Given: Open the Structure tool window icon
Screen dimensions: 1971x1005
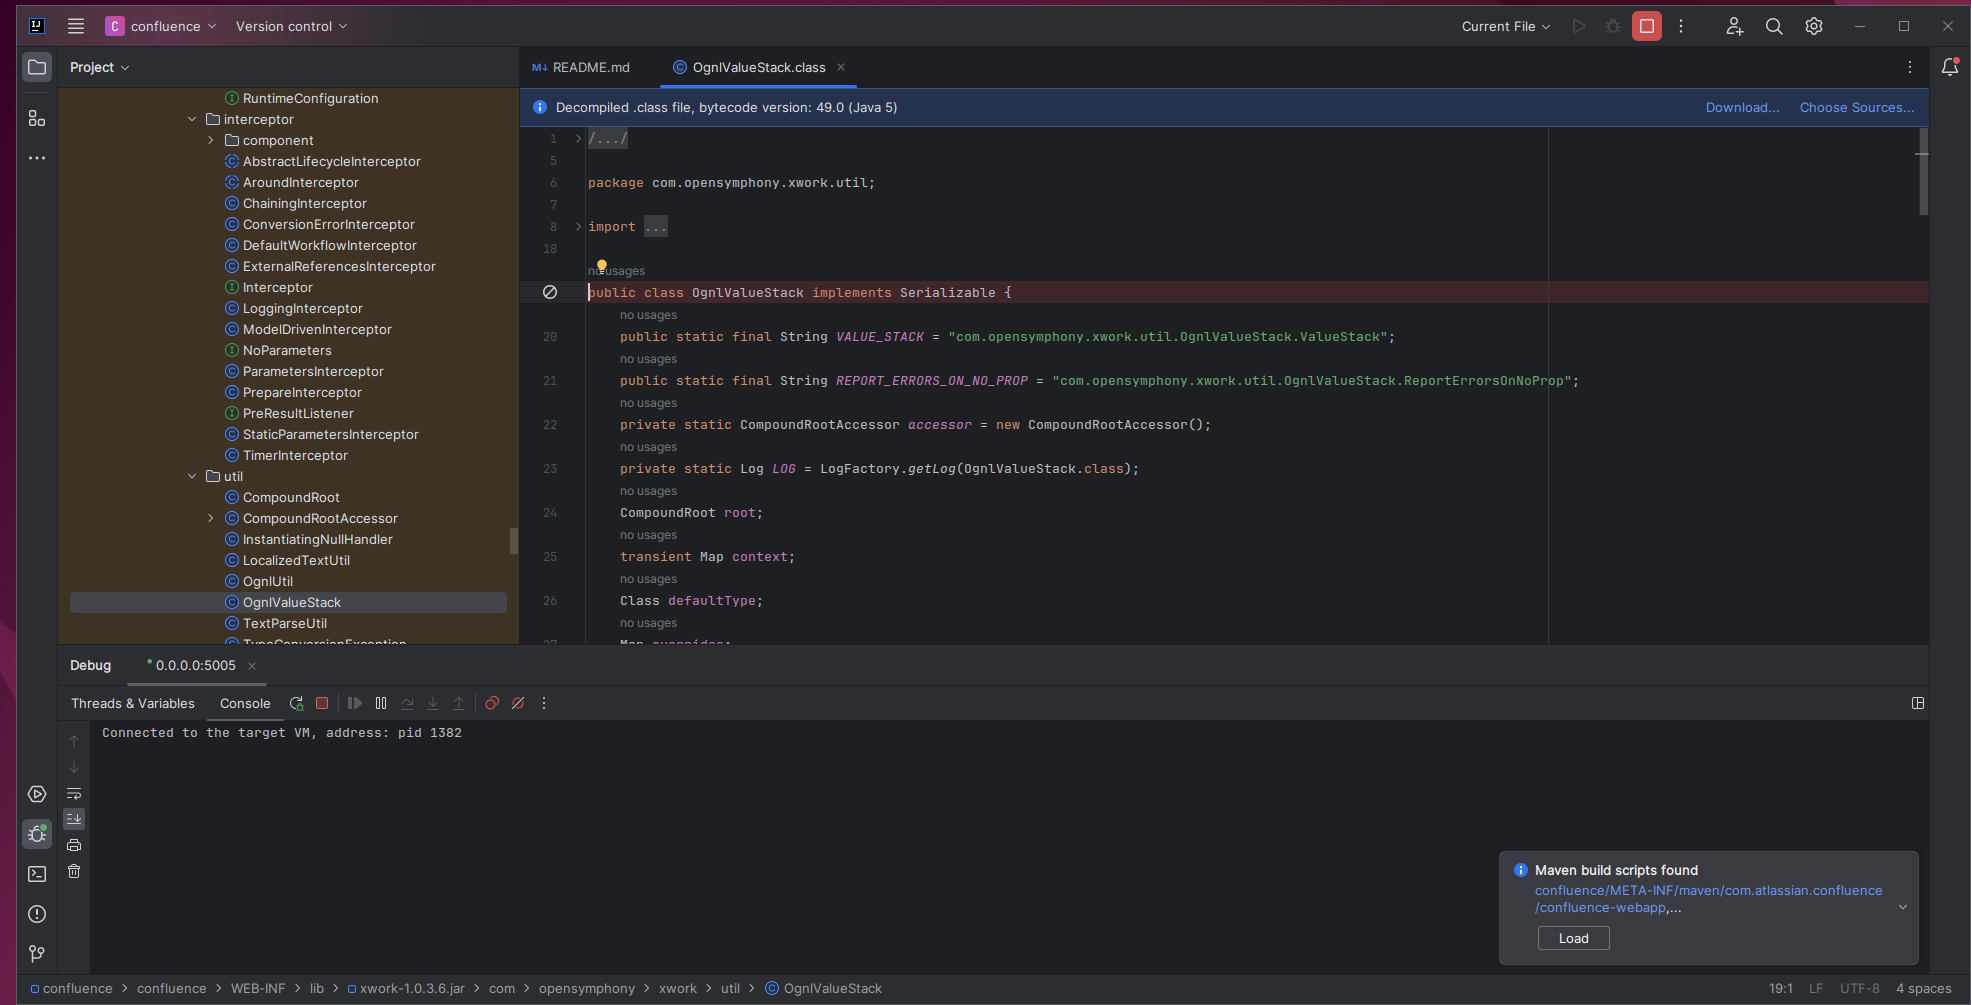Looking at the screenshot, I should click(37, 118).
